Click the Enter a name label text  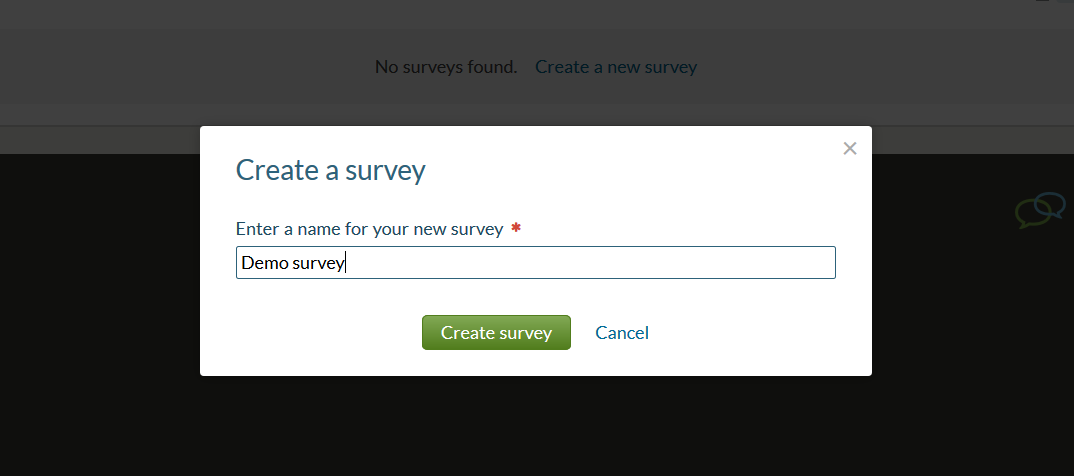point(369,229)
